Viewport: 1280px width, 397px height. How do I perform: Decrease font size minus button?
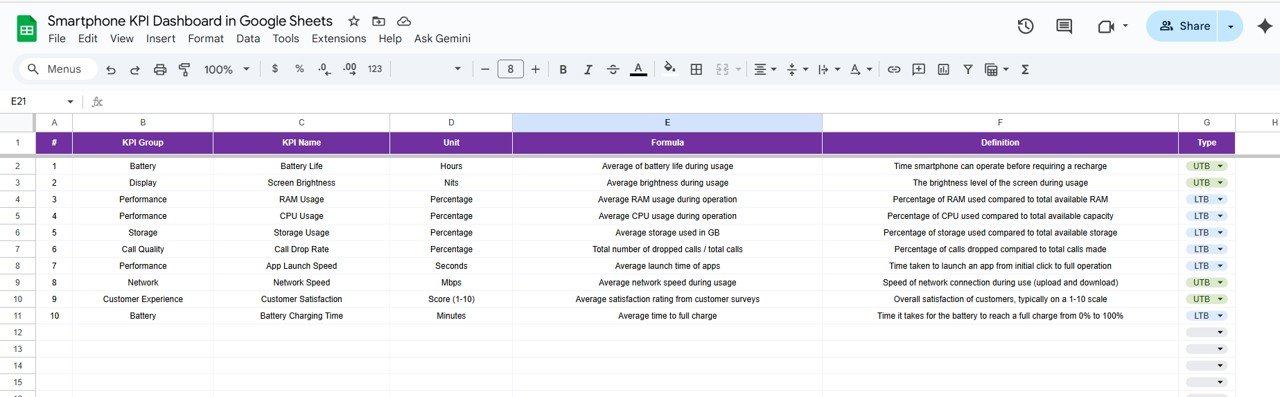click(x=485, y=69)
